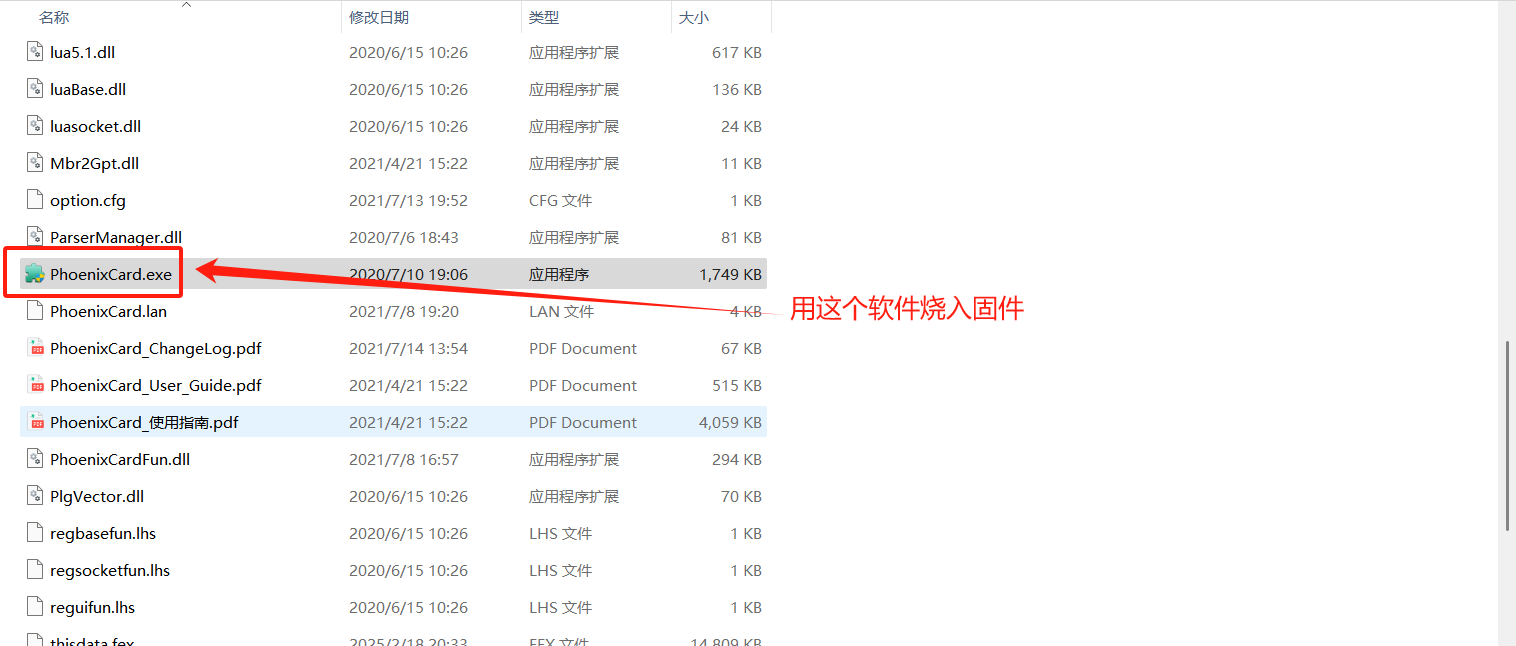Screen dimensions: 1516x646
Task: Click the date 2021/7/13 19:52 of option.cfg
Action: click(408, 200)
